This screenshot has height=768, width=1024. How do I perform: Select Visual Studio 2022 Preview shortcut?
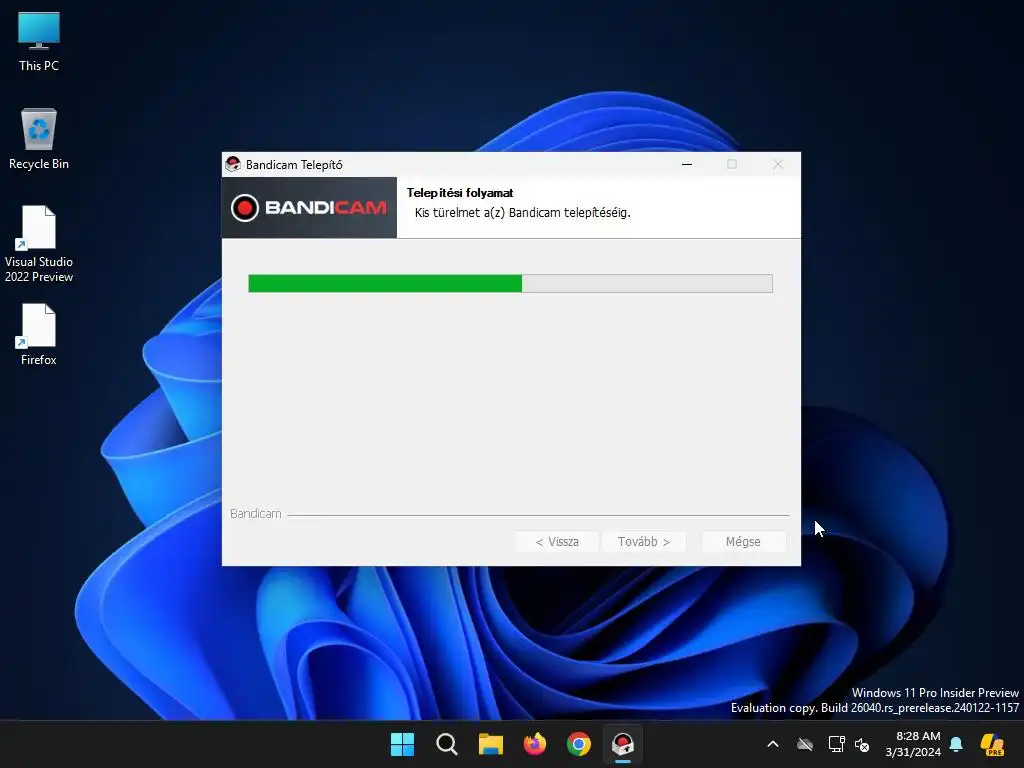pos(39,244)
